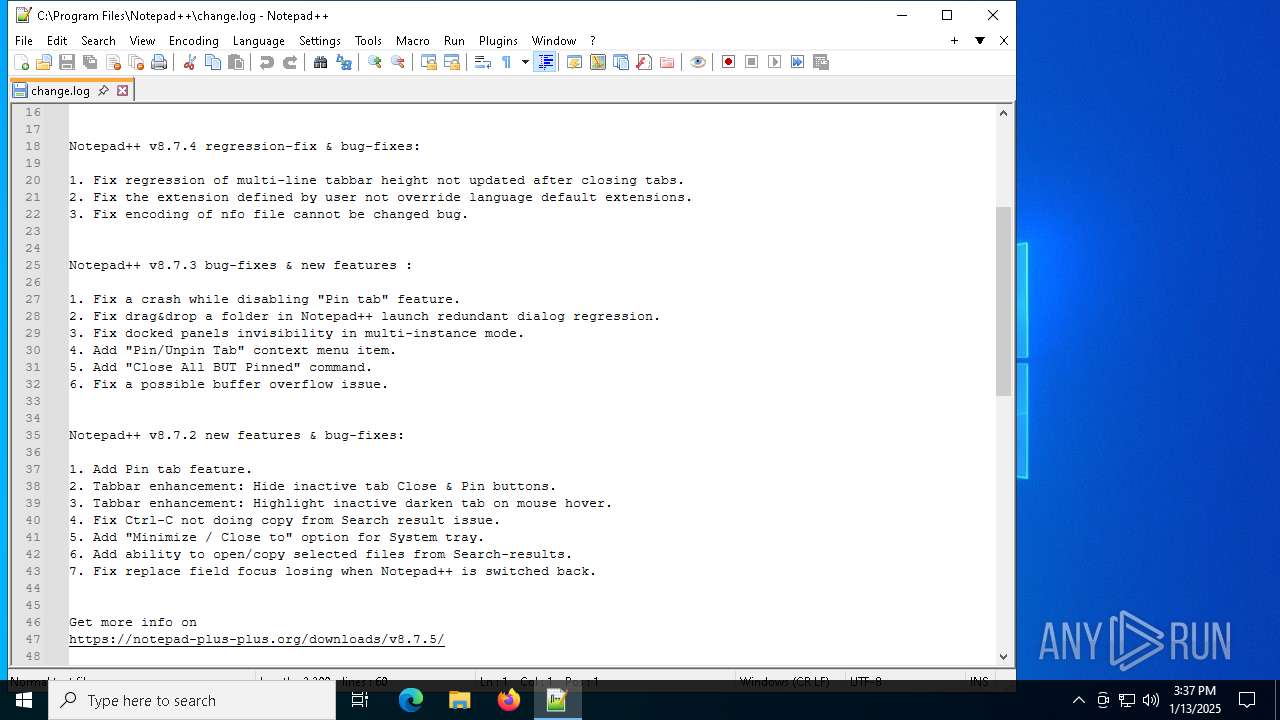
Task: Toggle the Document Map icon
Action: coord(598,62)
